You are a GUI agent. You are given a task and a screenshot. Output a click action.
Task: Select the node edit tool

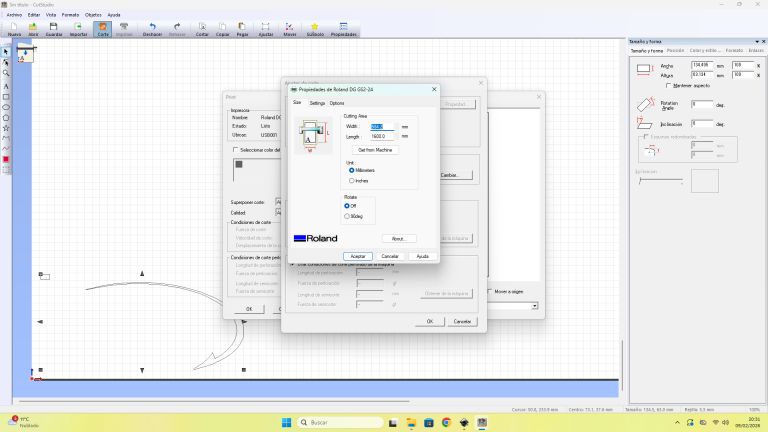(6, 63)
